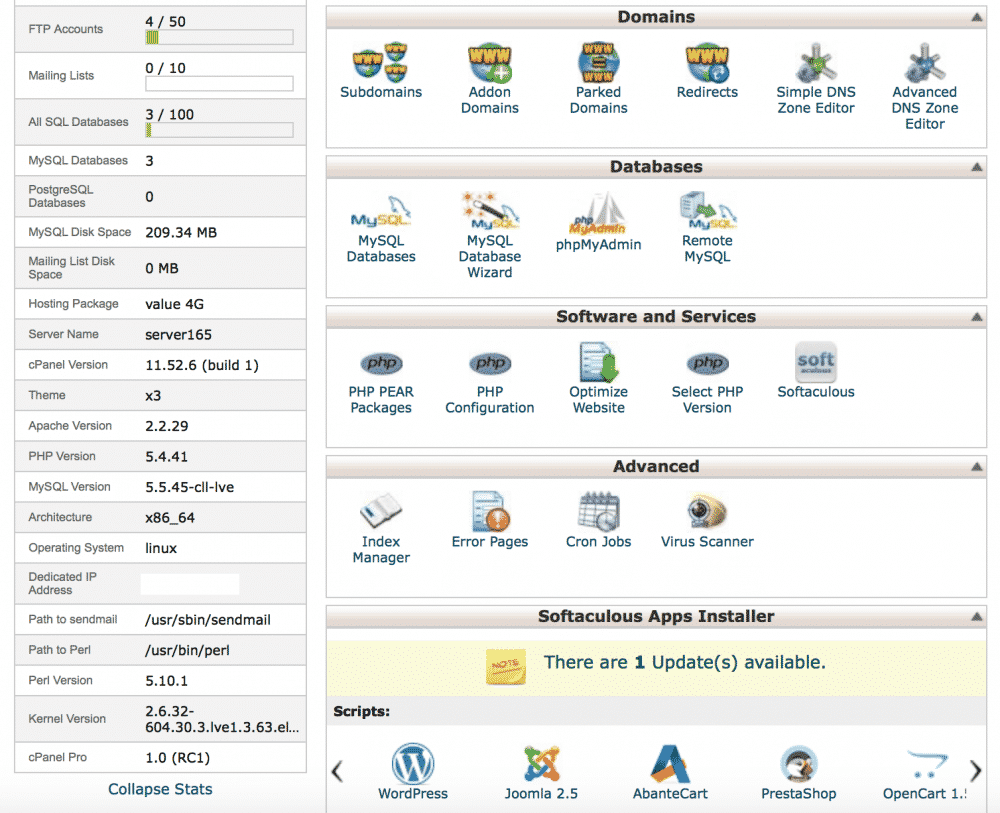Viewport: 1000px width, 813px height.
Task: Click the Dedicated IP Address field
Action: [190, 584]
